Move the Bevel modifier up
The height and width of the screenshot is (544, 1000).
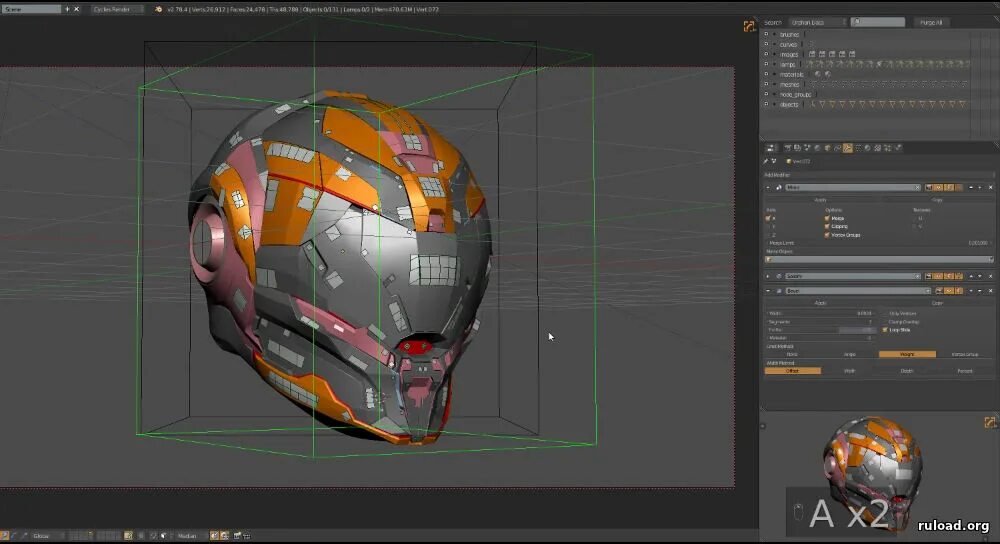(x=971, y=291)
